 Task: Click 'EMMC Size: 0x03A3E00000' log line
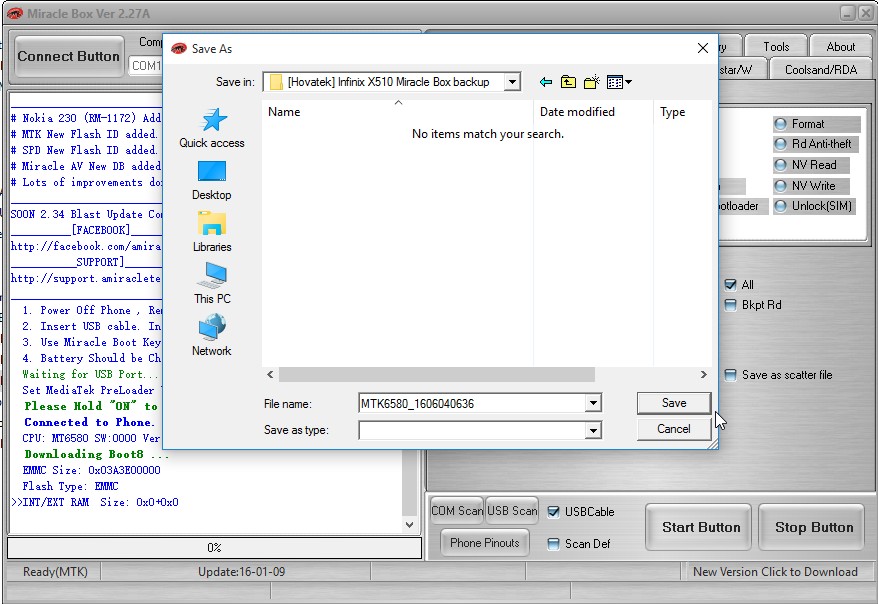coord(91,470)
